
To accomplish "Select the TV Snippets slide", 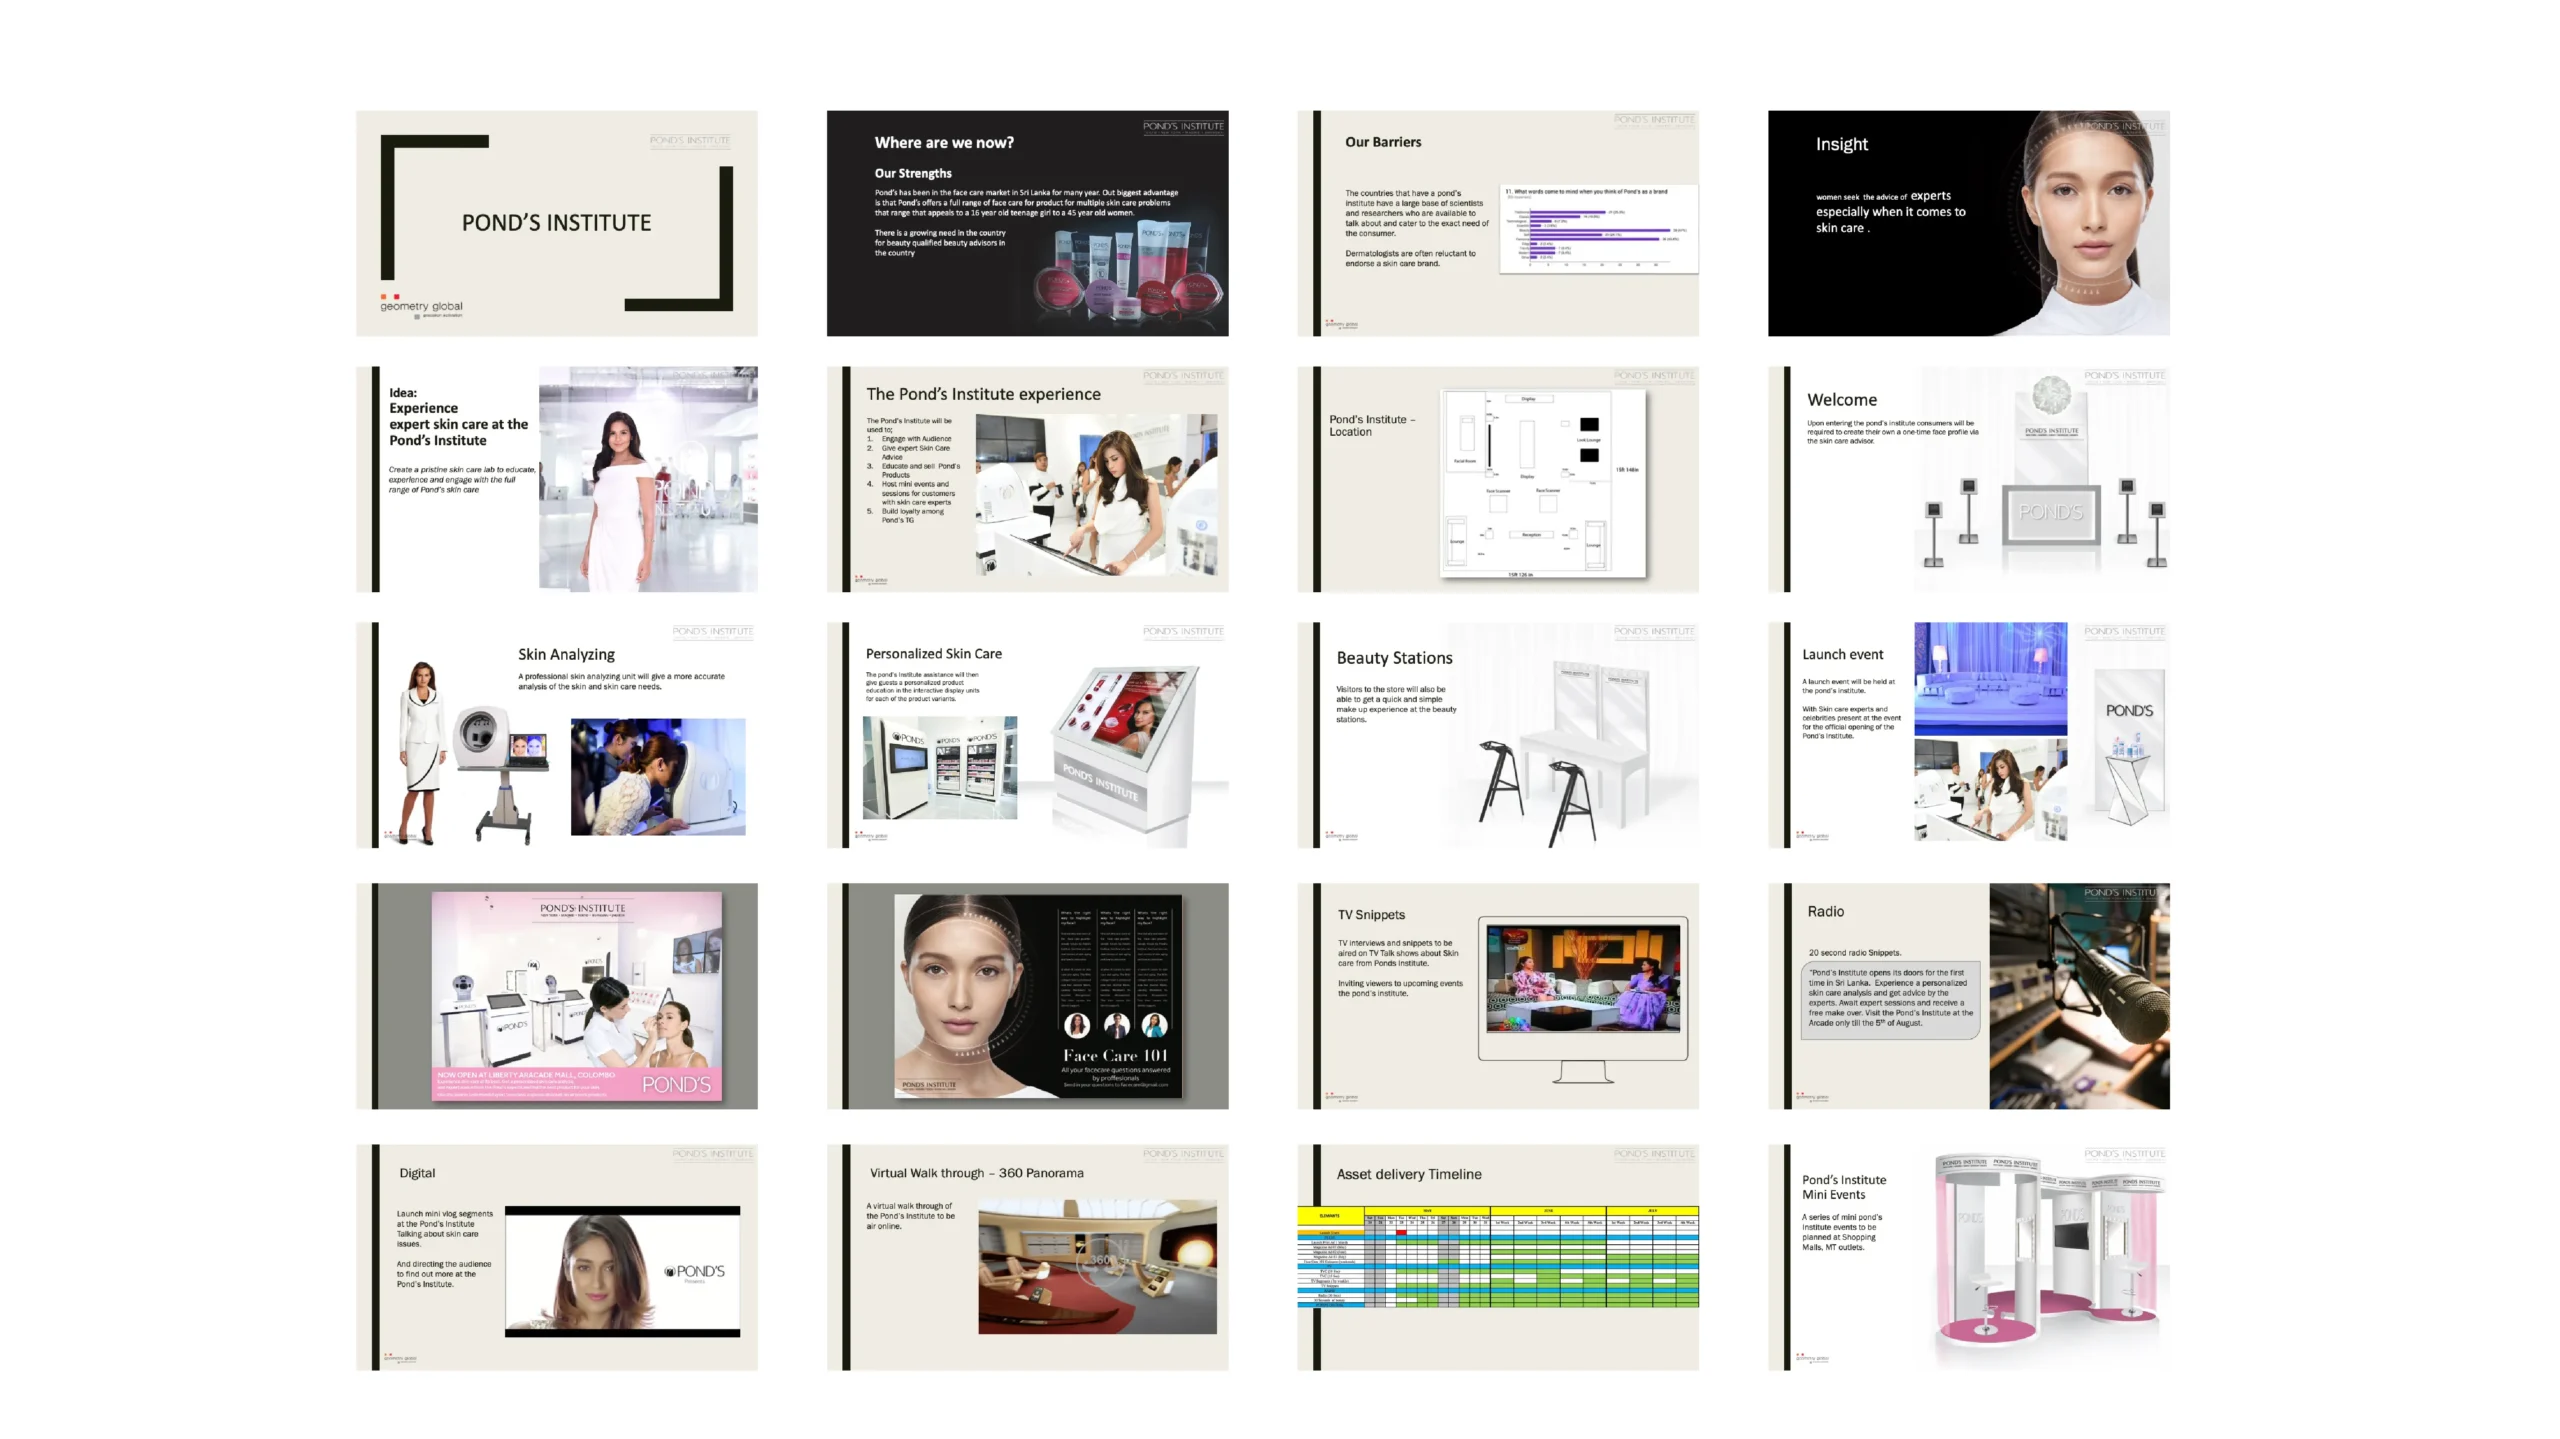I will pyautogui.click(x=1497, y=996).
